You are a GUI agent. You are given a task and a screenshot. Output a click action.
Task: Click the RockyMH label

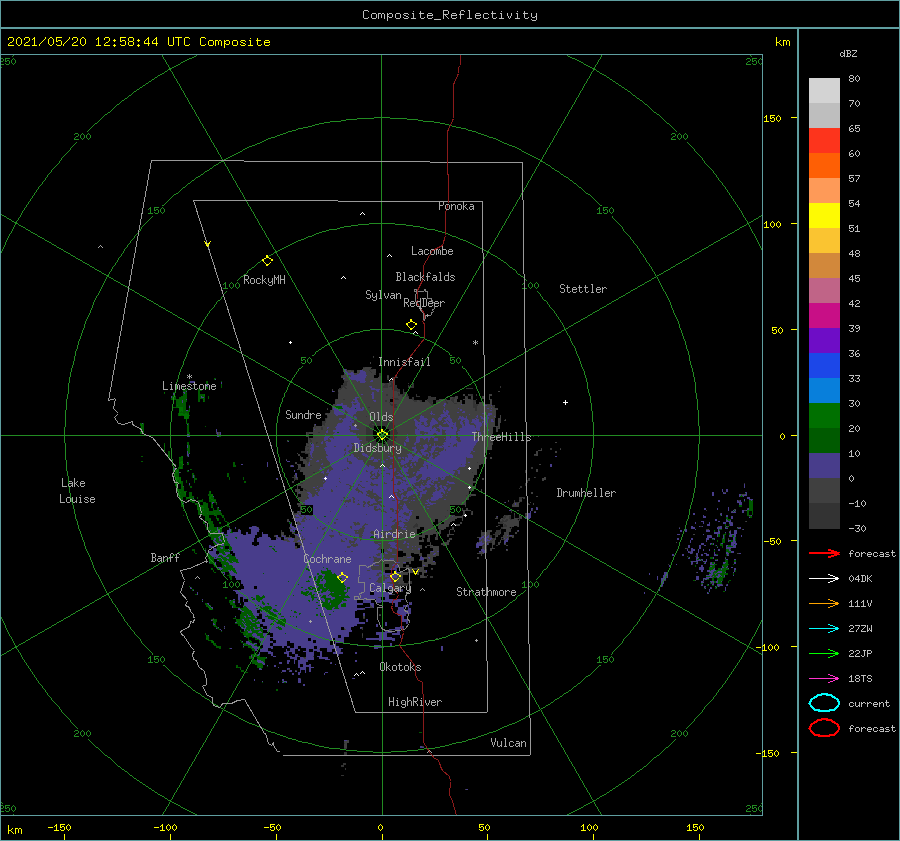coord(264,280)
